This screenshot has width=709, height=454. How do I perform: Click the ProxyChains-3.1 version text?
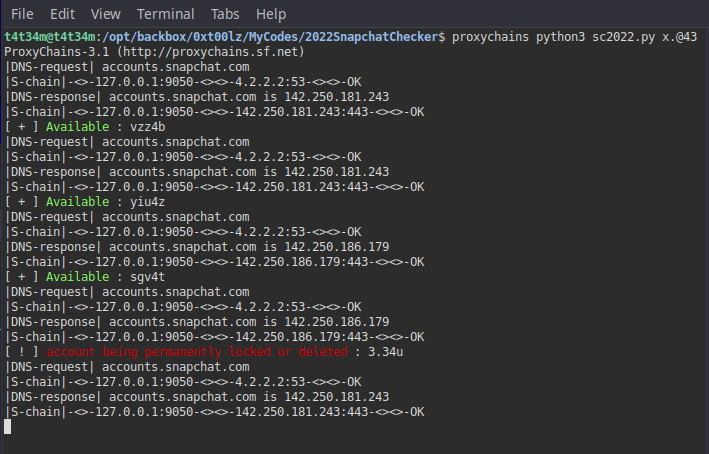(x=58, y=51)
